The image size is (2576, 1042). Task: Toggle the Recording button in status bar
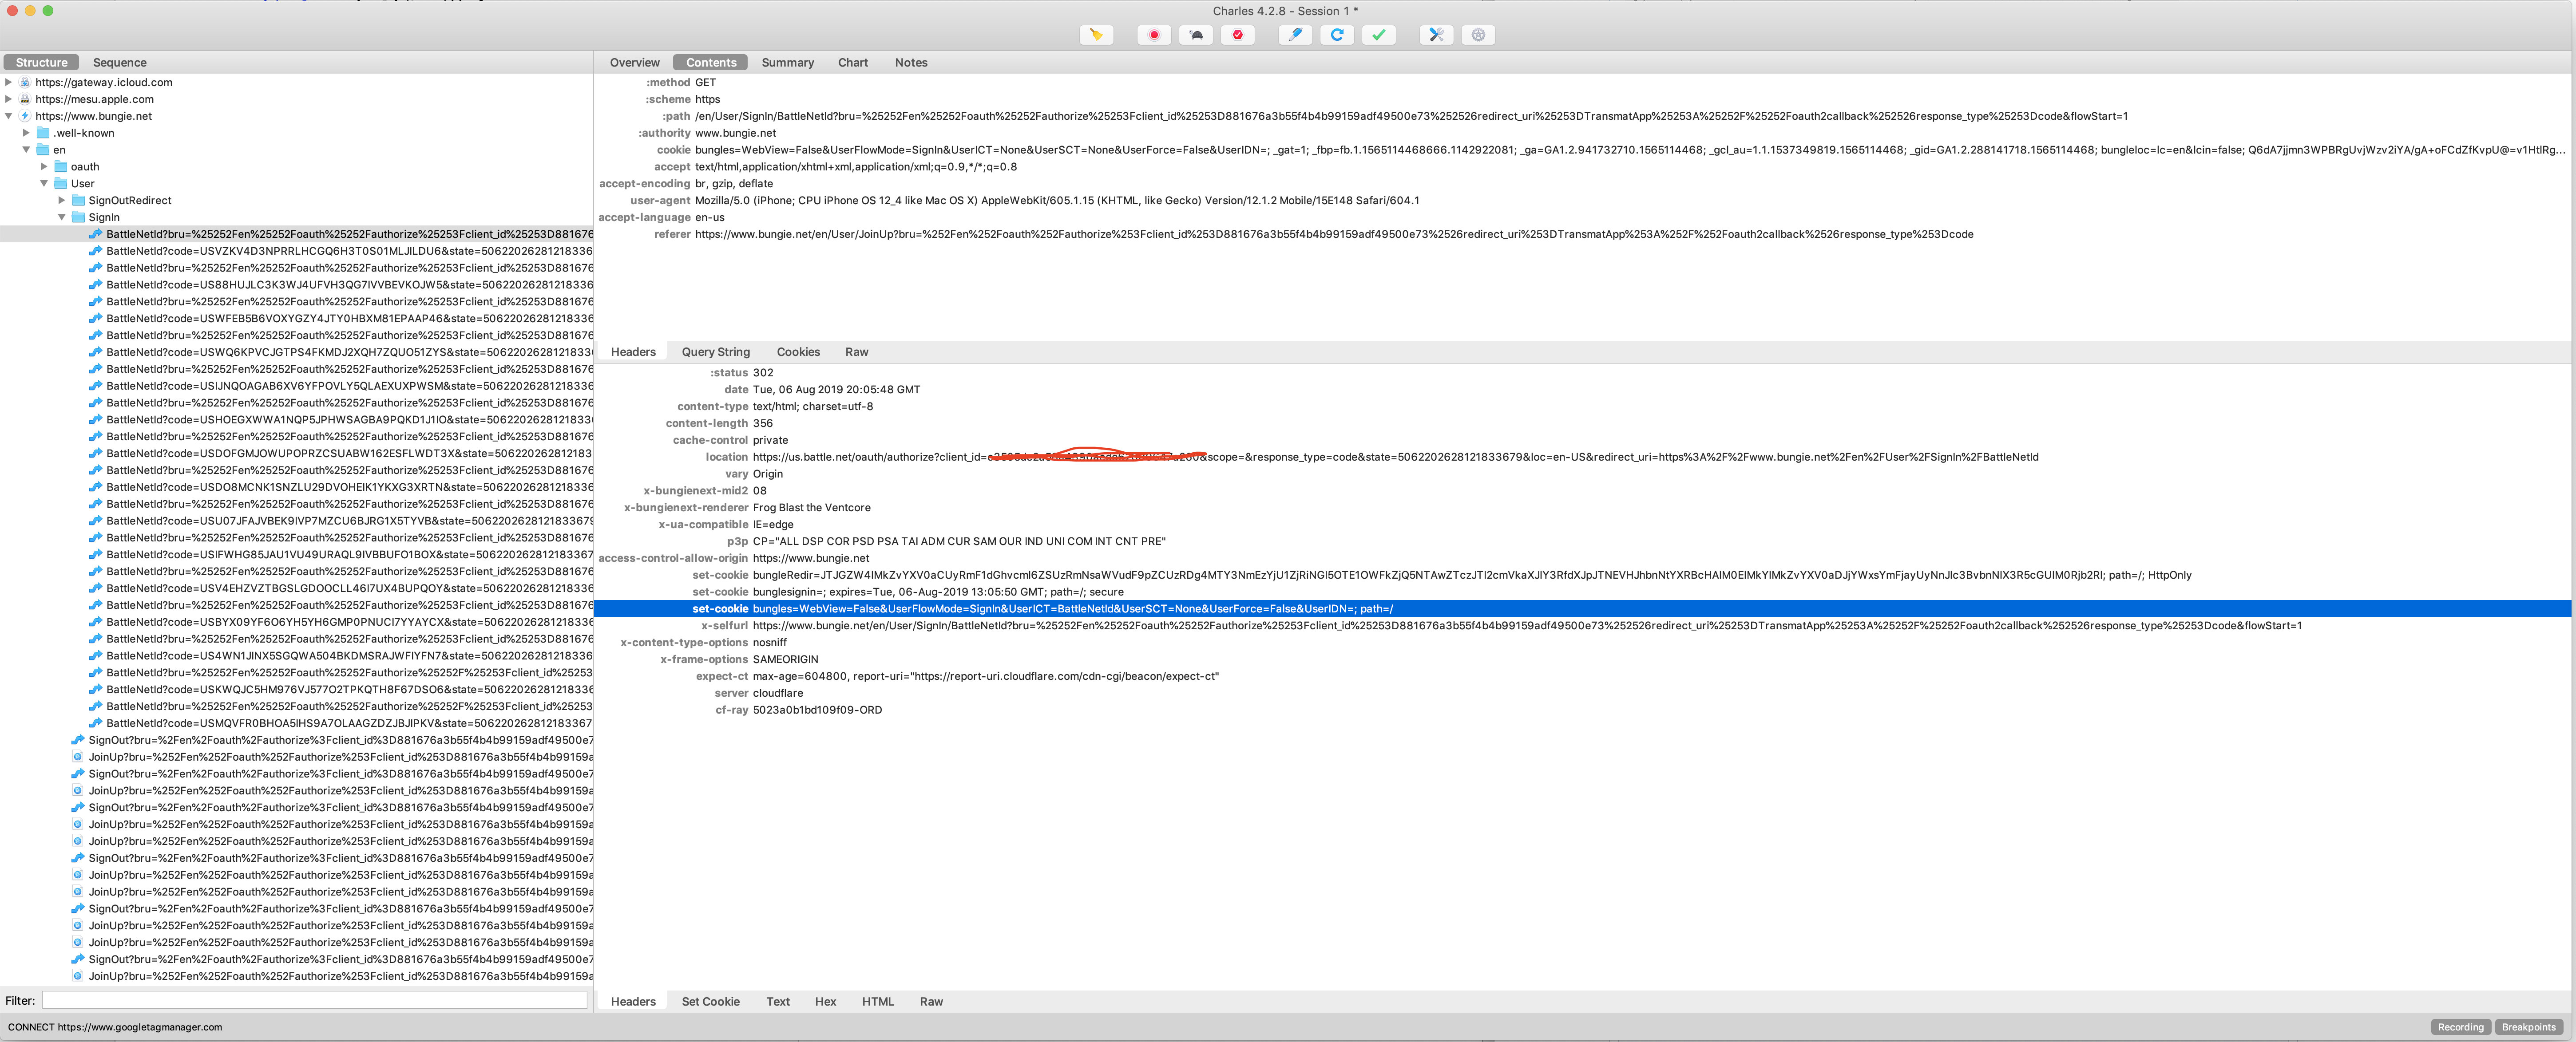(x=2460, y=1027)
